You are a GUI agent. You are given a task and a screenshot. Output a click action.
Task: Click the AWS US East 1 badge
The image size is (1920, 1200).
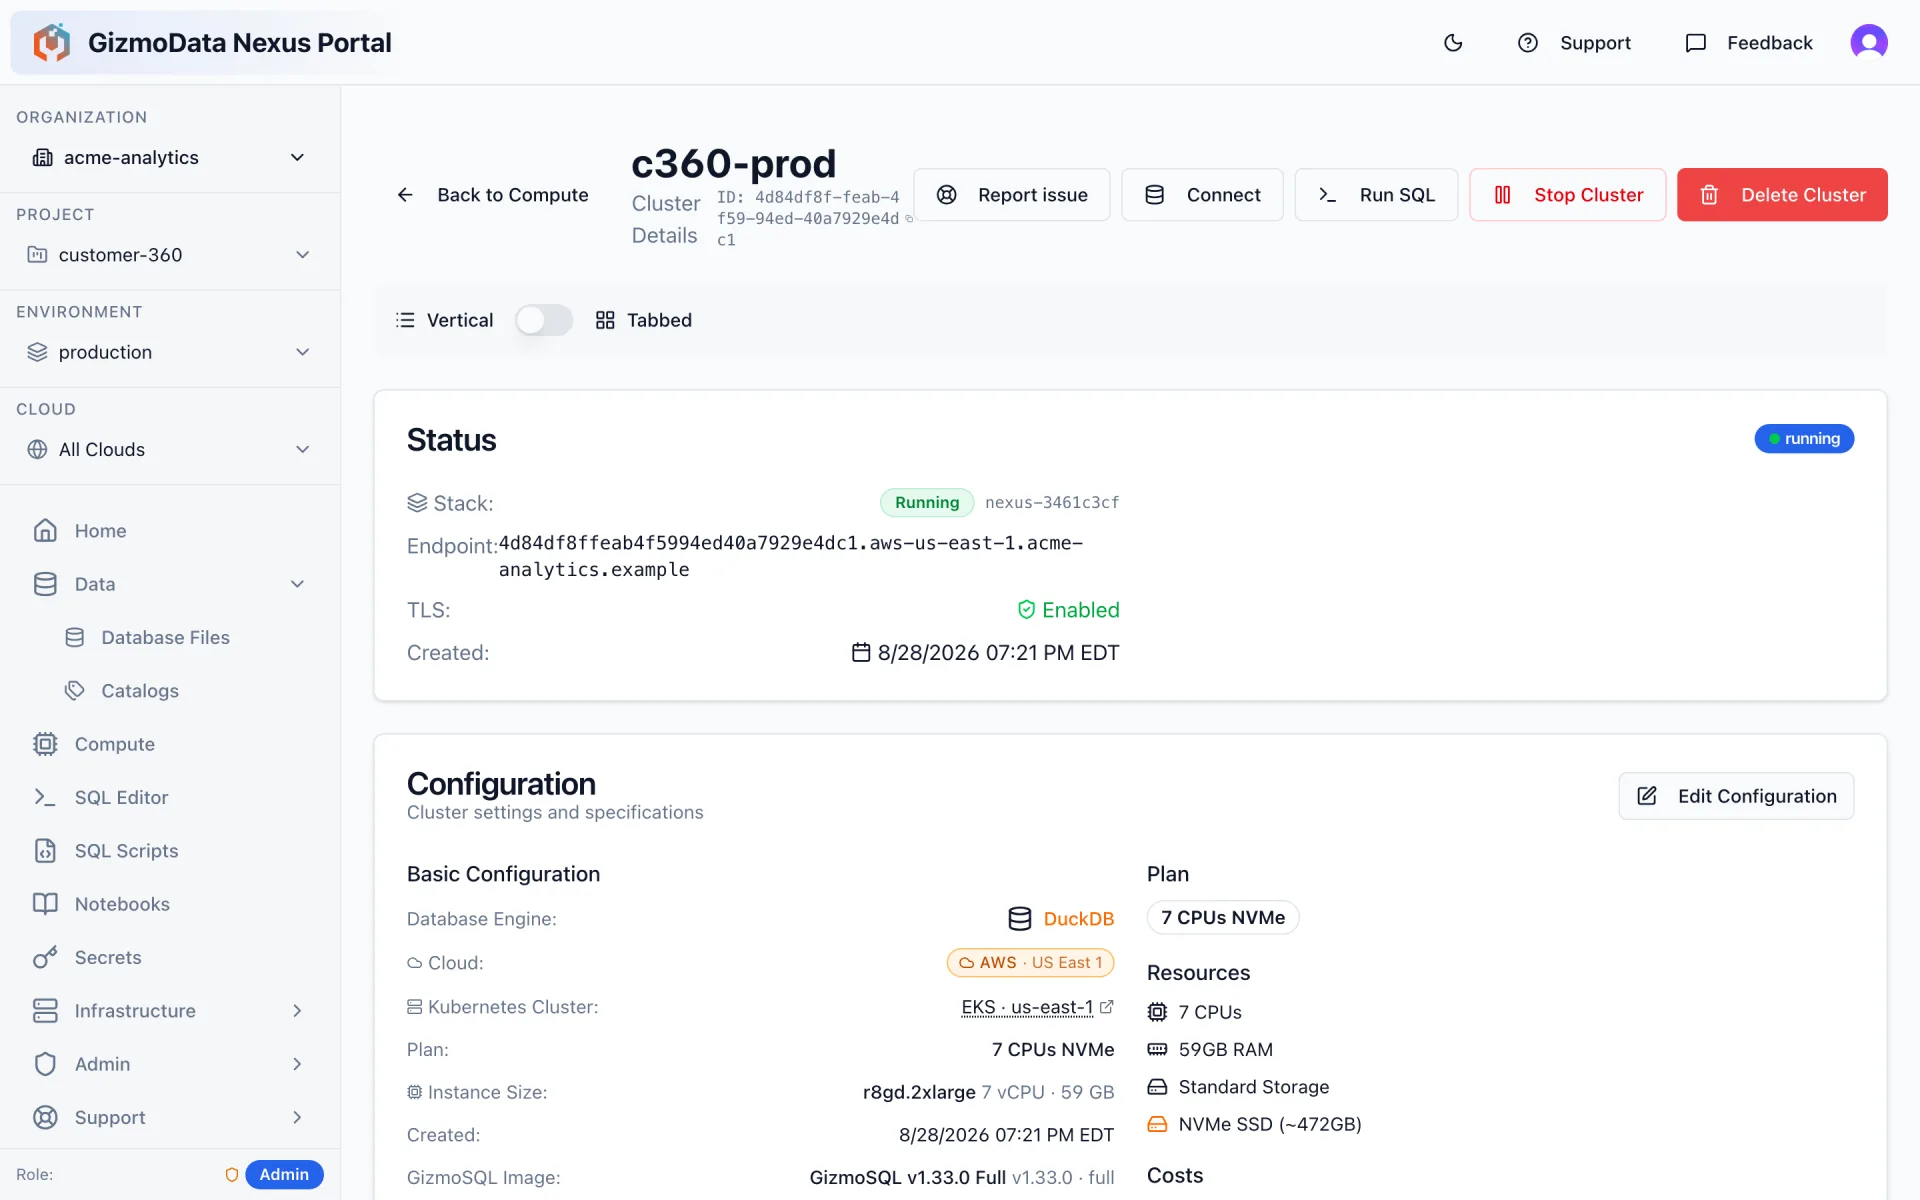[1030, 963]
